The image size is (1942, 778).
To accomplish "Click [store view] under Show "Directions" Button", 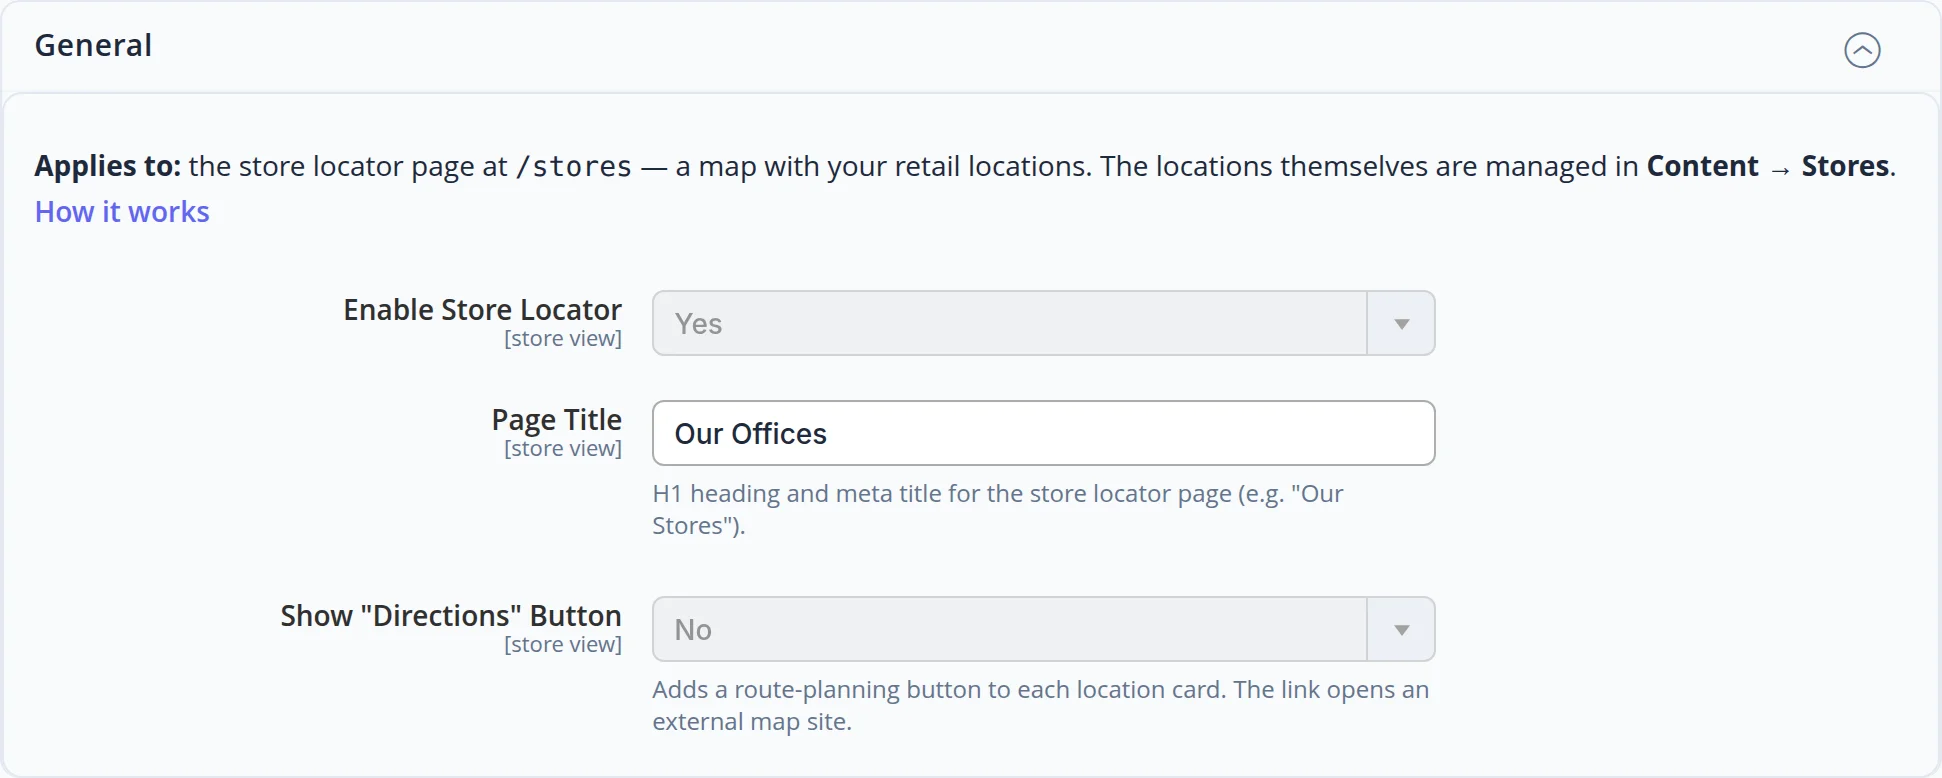I will coord(563,645).
